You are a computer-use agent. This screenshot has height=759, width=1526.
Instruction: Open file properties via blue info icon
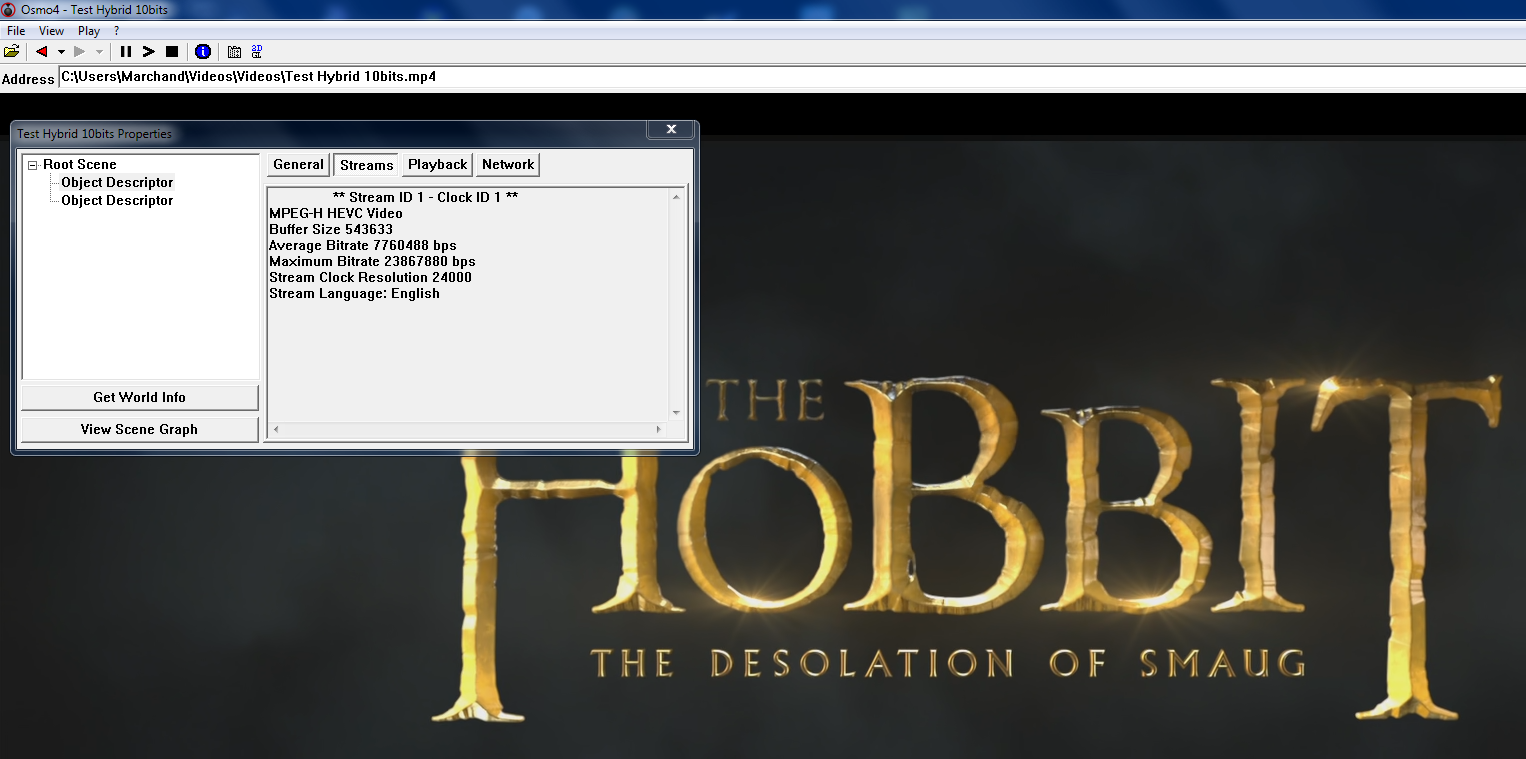[203, 51]
